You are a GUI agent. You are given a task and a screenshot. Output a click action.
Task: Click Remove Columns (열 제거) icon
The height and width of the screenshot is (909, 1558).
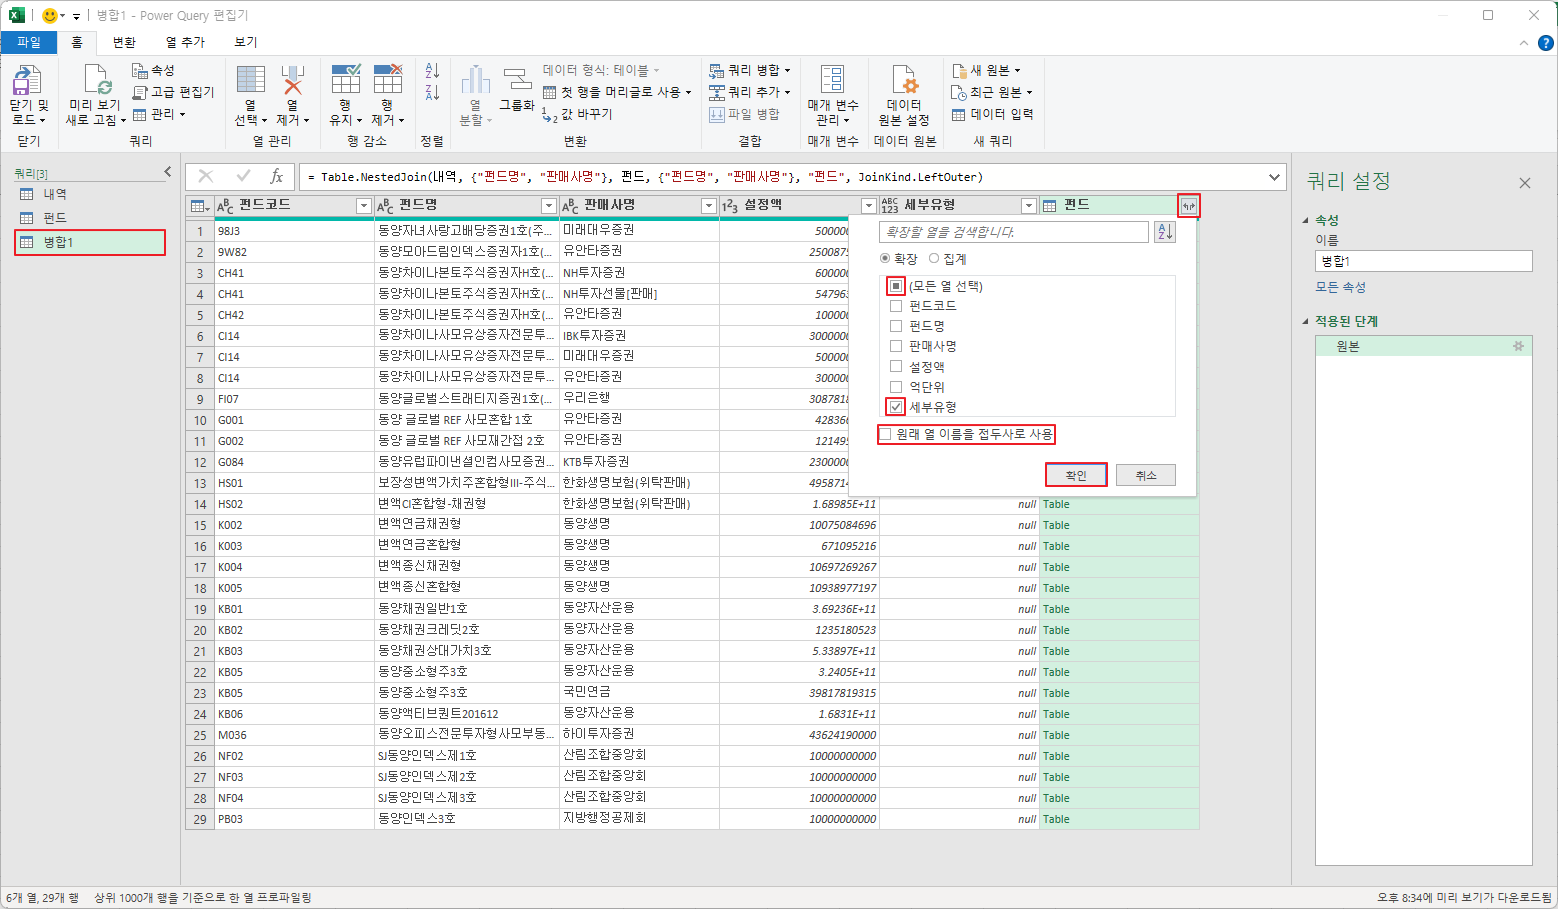tap(292, 80)
